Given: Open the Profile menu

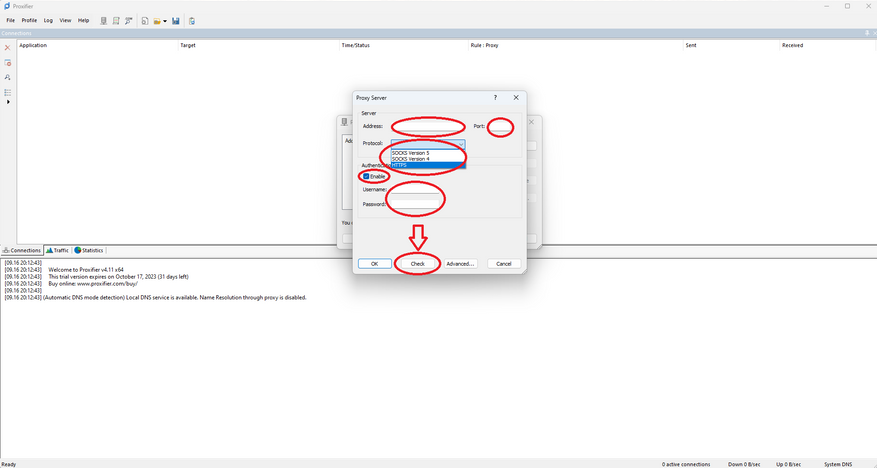Looking at the screenshot, I should (x=29, y=20).
